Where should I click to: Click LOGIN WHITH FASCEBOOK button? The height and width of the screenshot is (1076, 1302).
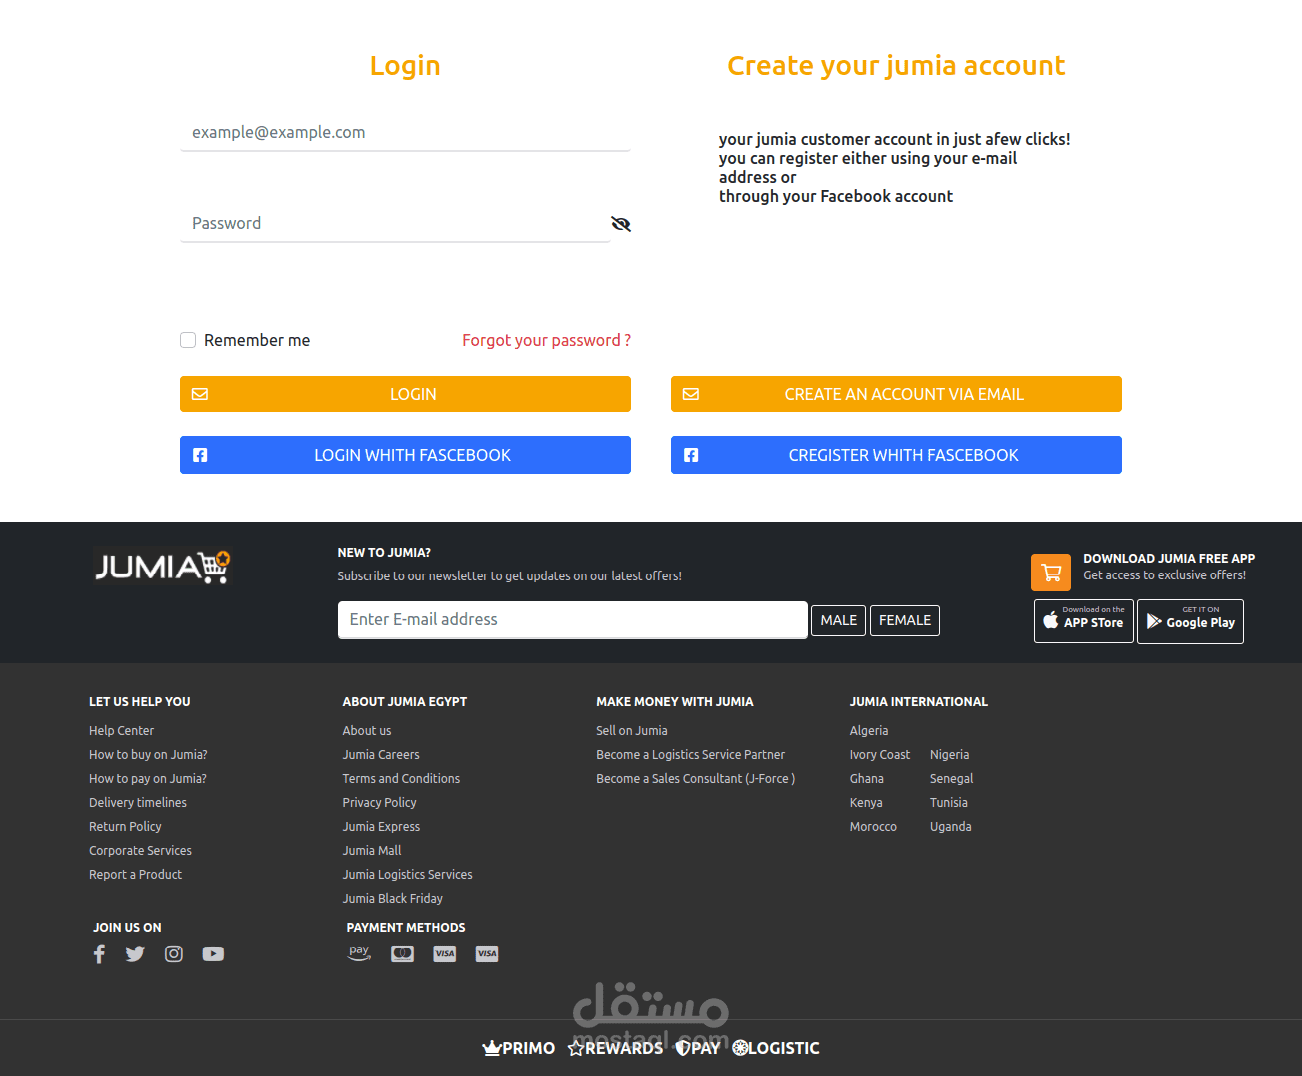click(405, 455)
